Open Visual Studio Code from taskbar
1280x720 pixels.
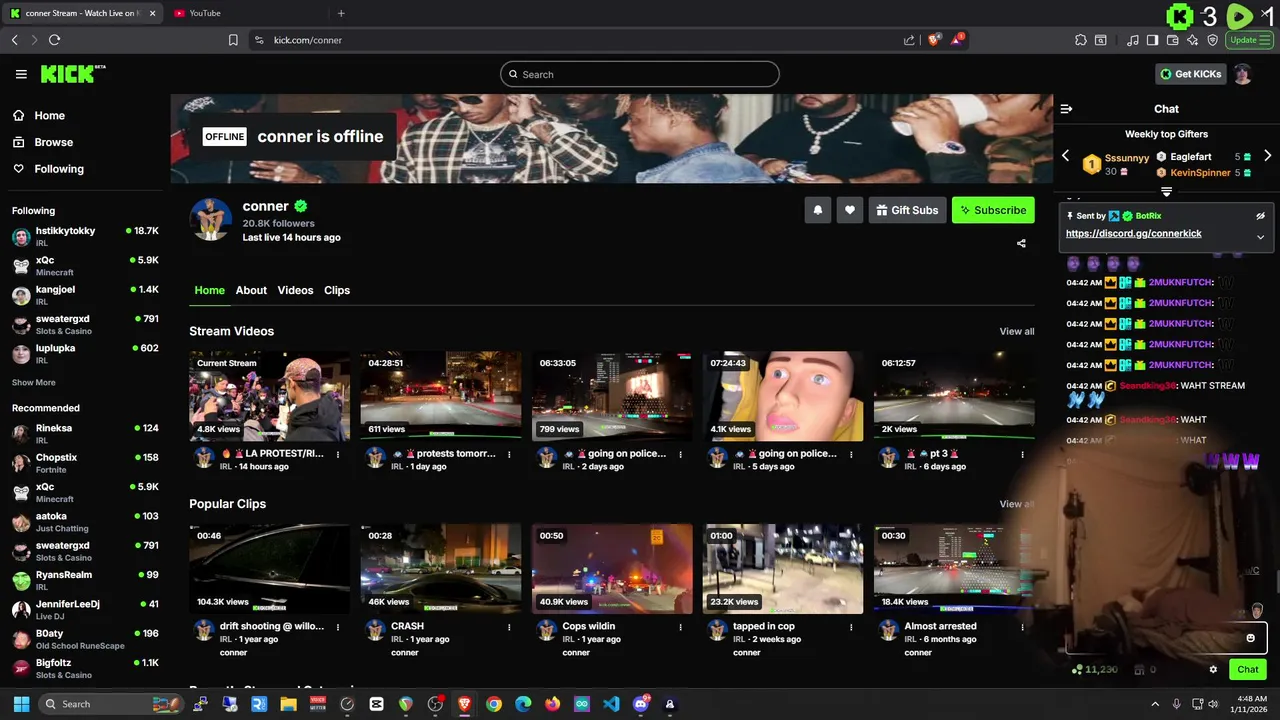pyautogui.click(x=611, y=704)
